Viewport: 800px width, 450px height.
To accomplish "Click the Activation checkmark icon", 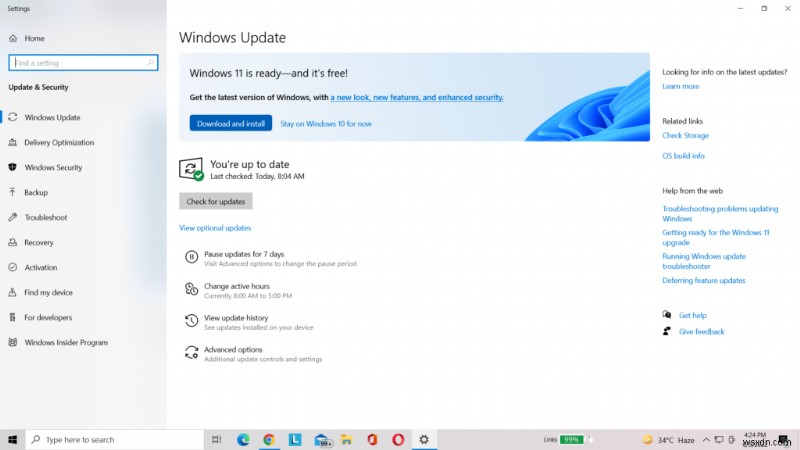I will (x=13, y=267).
